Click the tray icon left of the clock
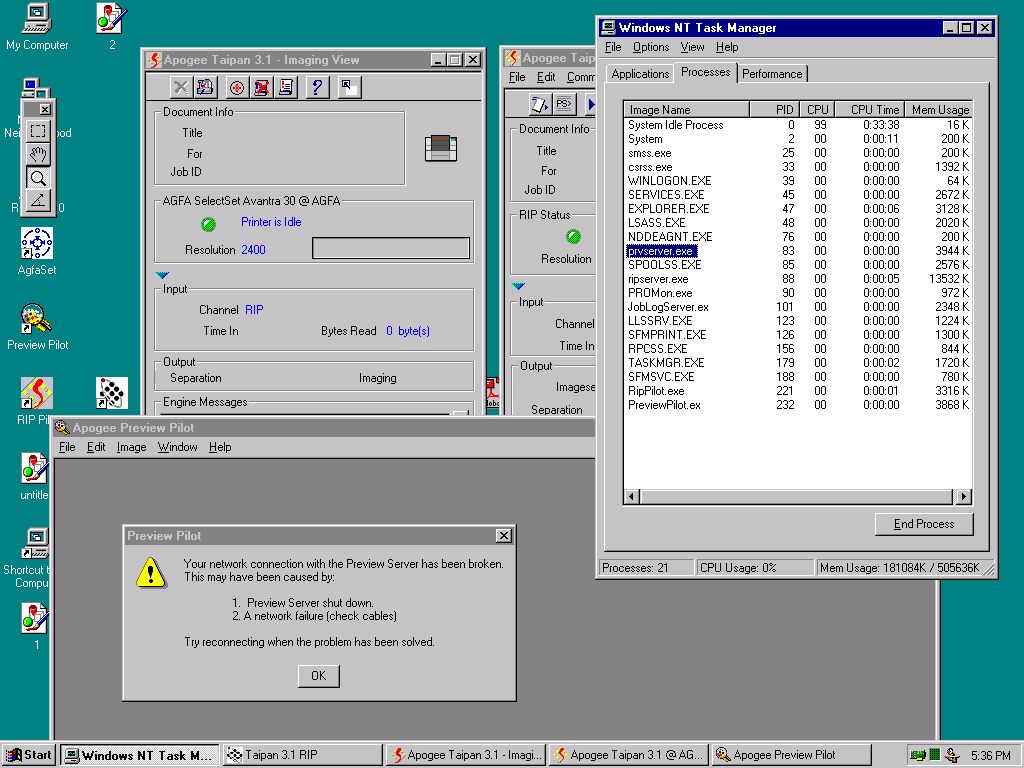1024x768 pixels. click(x=952, y=756)
